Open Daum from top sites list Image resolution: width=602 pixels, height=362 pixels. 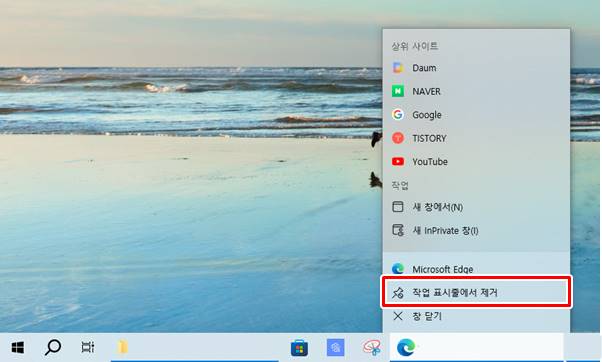(476, 68)
